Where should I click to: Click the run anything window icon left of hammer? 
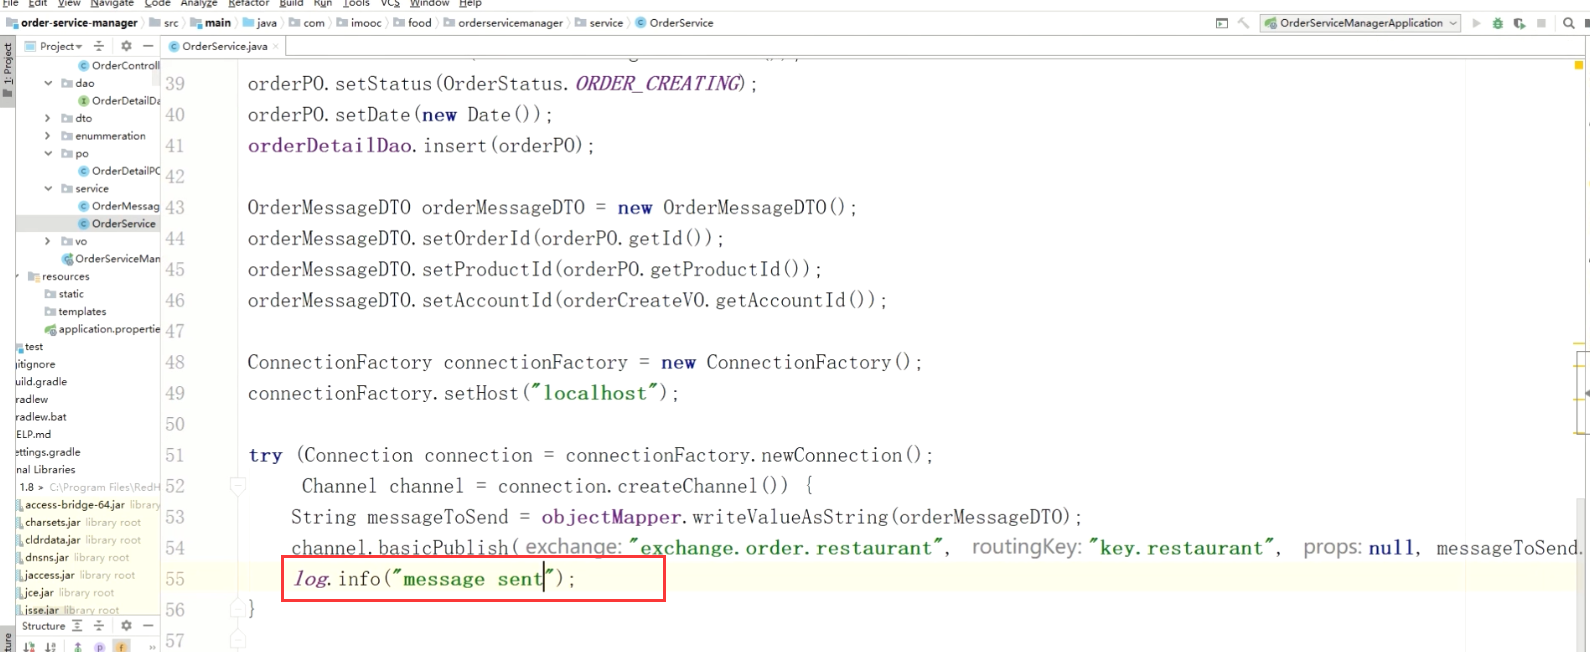tap(1221, 23)
